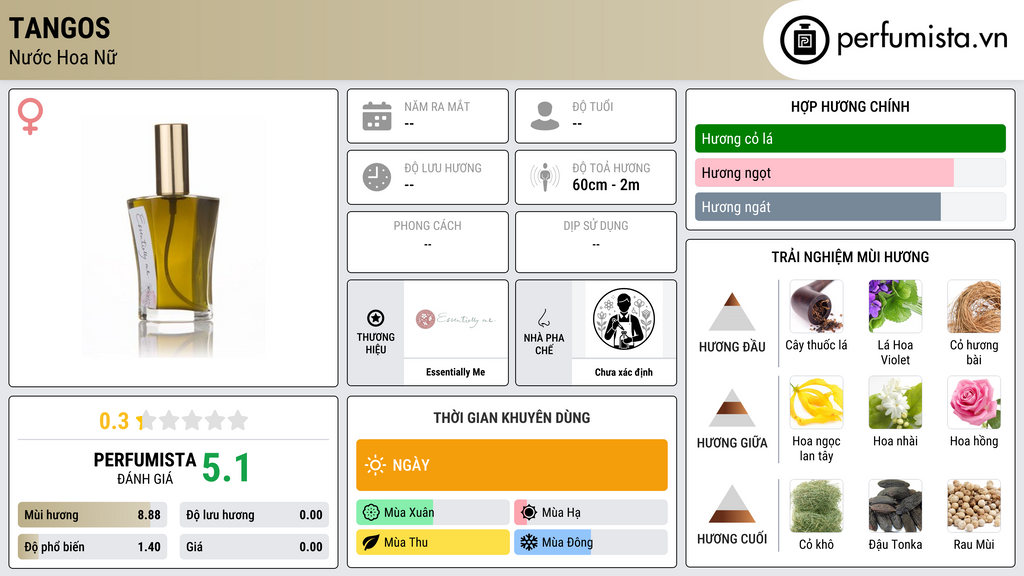Screen dimensions: 1024x576
Task: Click the Phong Cách info box
Action: pyautogui.click(x=428, y=242)
